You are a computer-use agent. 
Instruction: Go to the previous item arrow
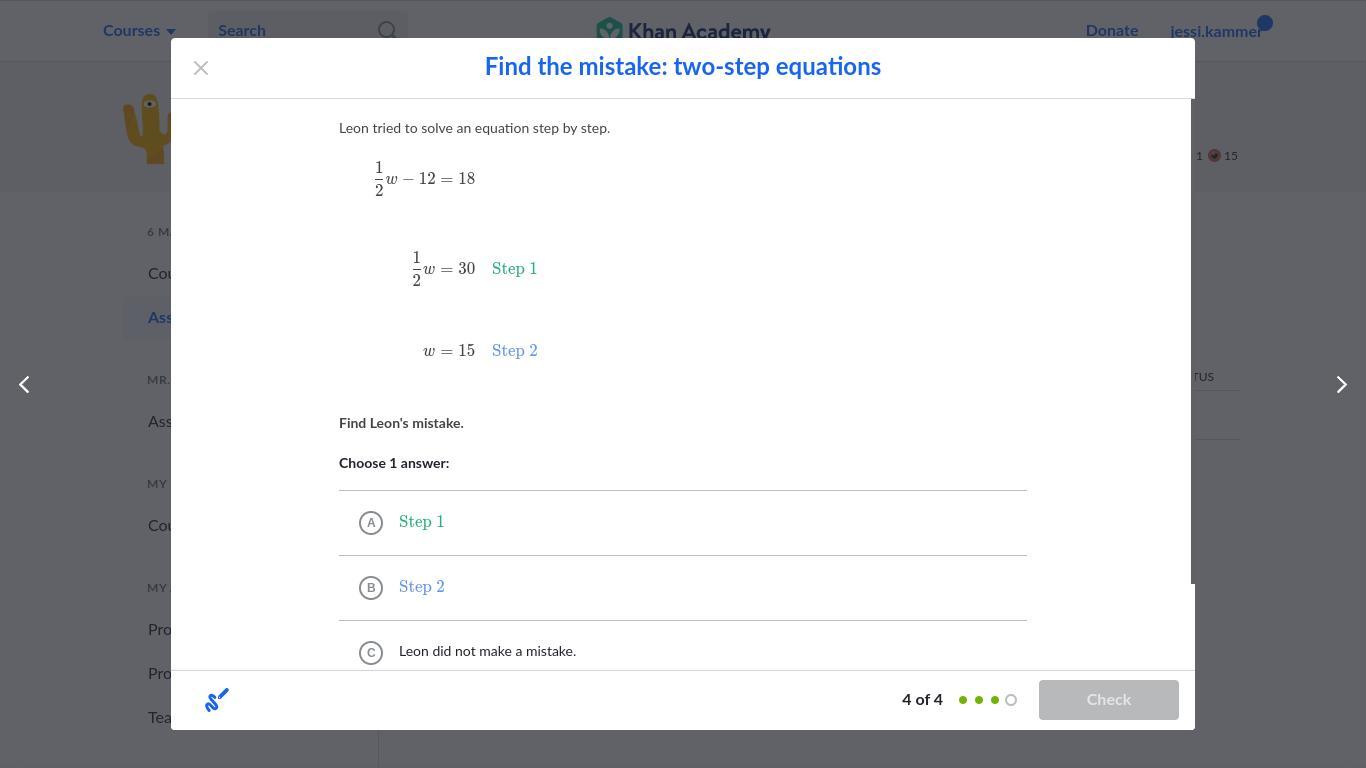(25, 385)
